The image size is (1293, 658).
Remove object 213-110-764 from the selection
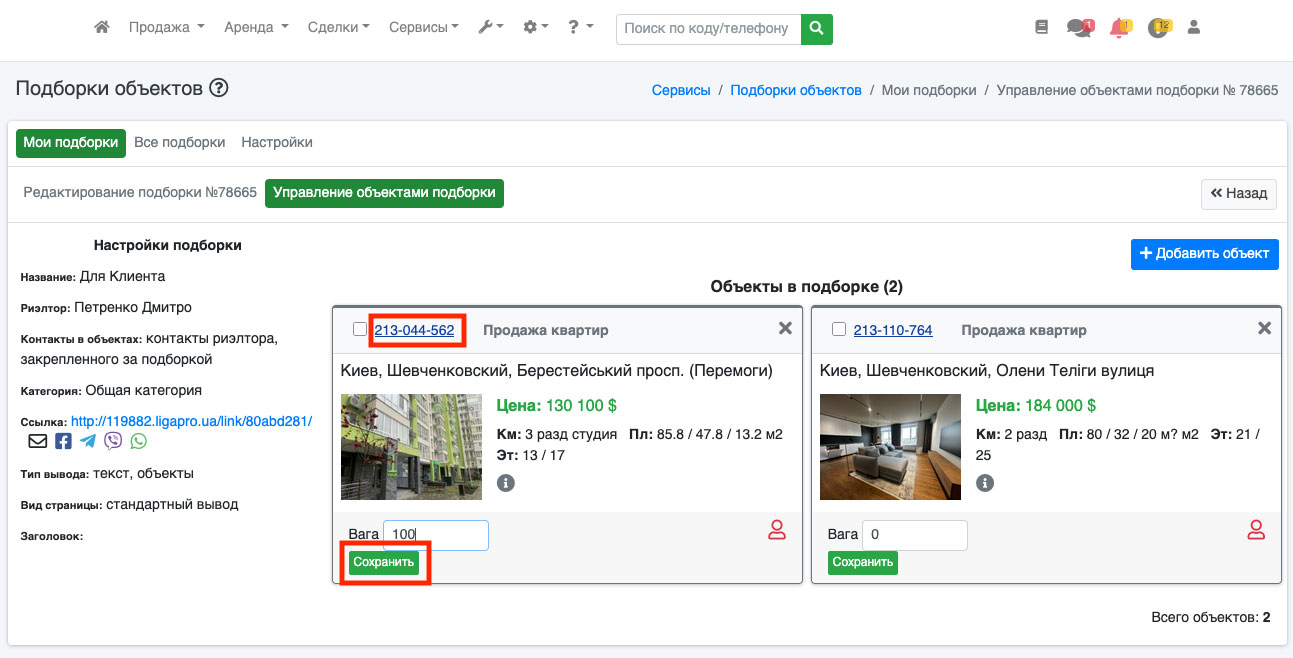tap(1264, 328)
